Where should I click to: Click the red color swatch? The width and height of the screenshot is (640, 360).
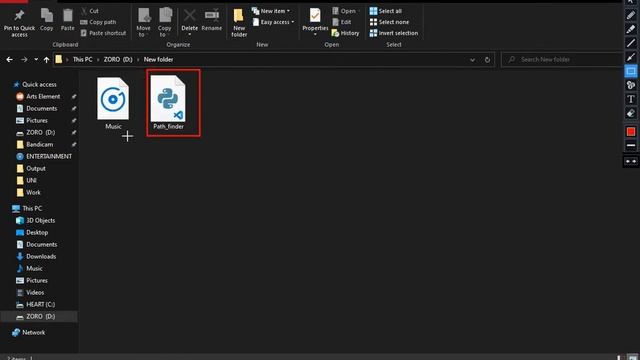pos(631,132)
